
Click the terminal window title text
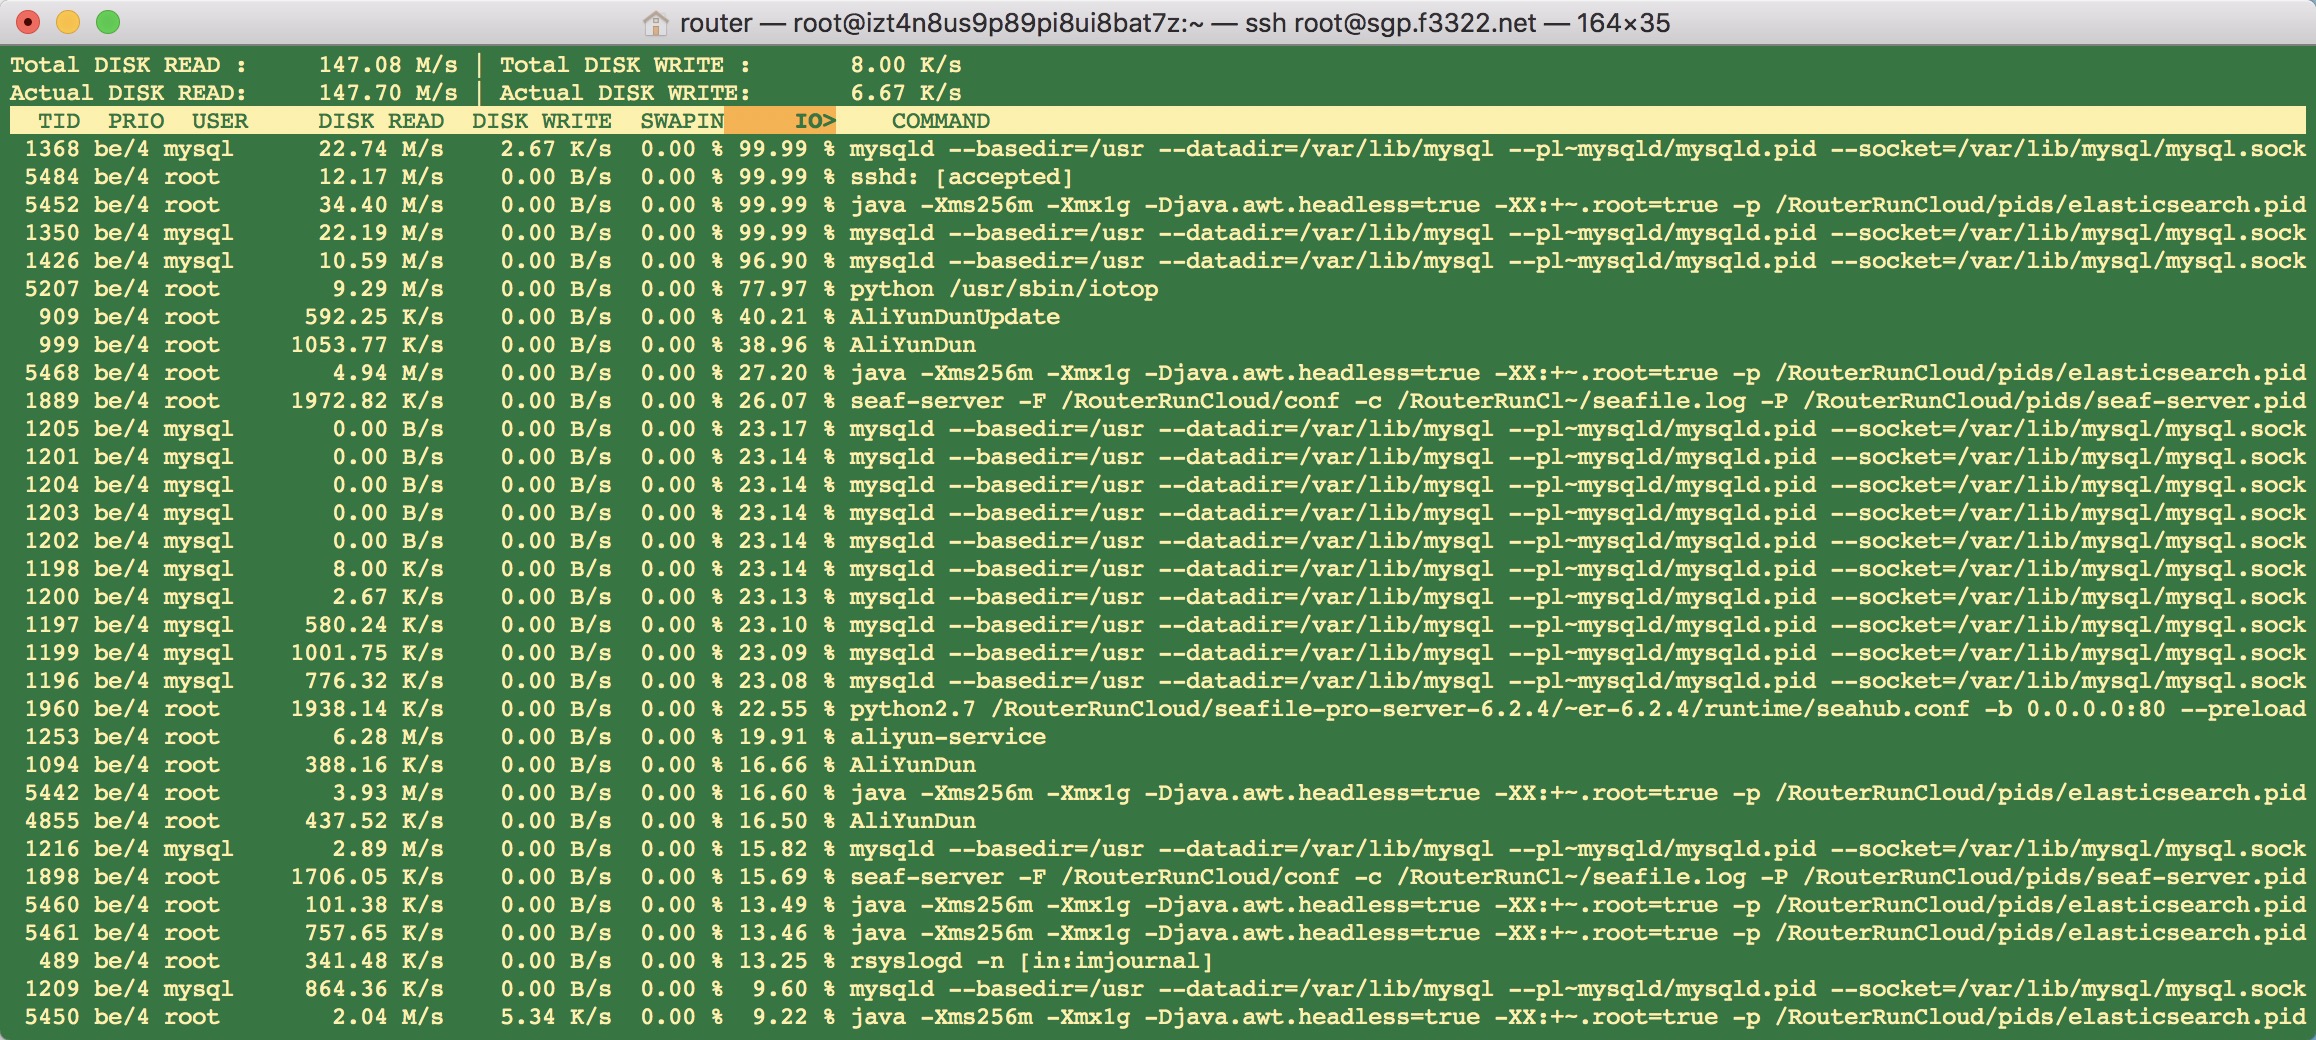coord(1175,23)
